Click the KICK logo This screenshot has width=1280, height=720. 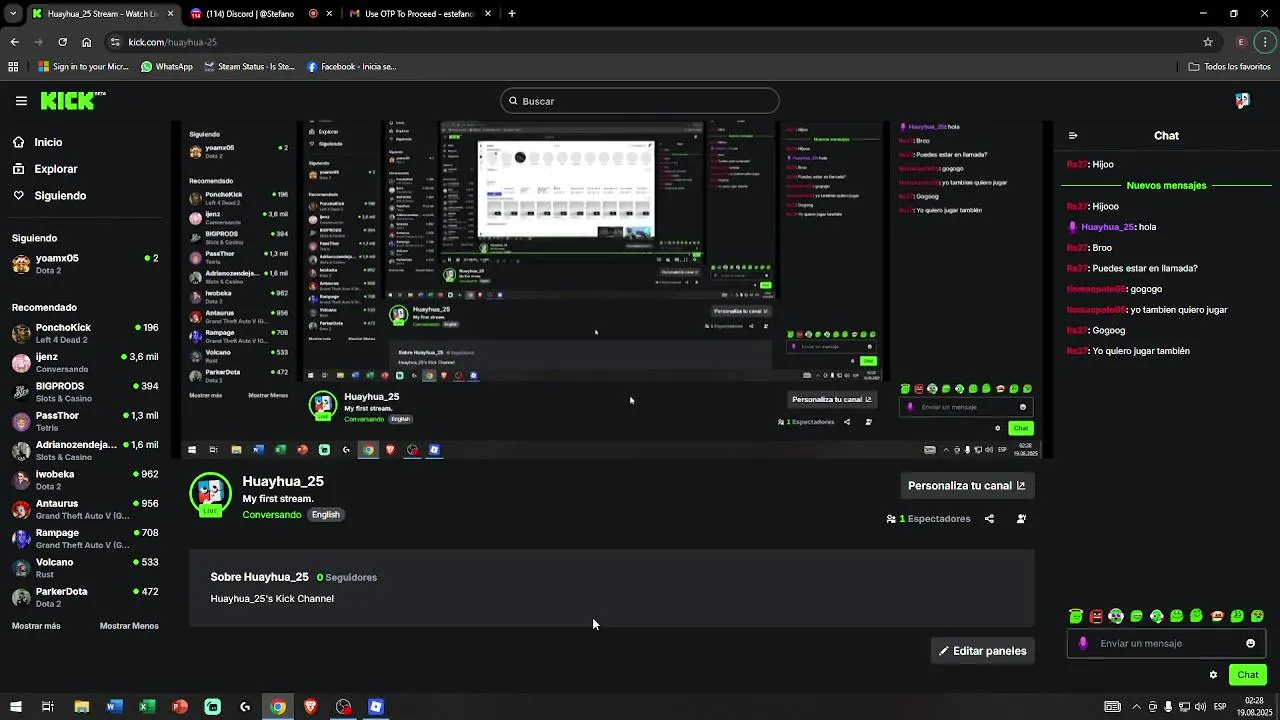(73, 101)
